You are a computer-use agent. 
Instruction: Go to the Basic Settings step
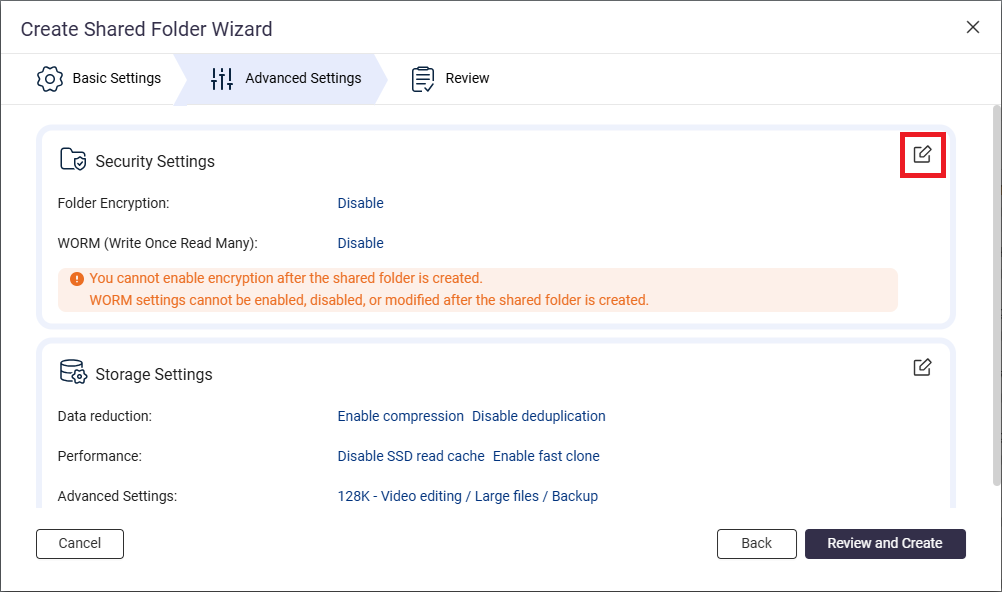tap(99, 78)
